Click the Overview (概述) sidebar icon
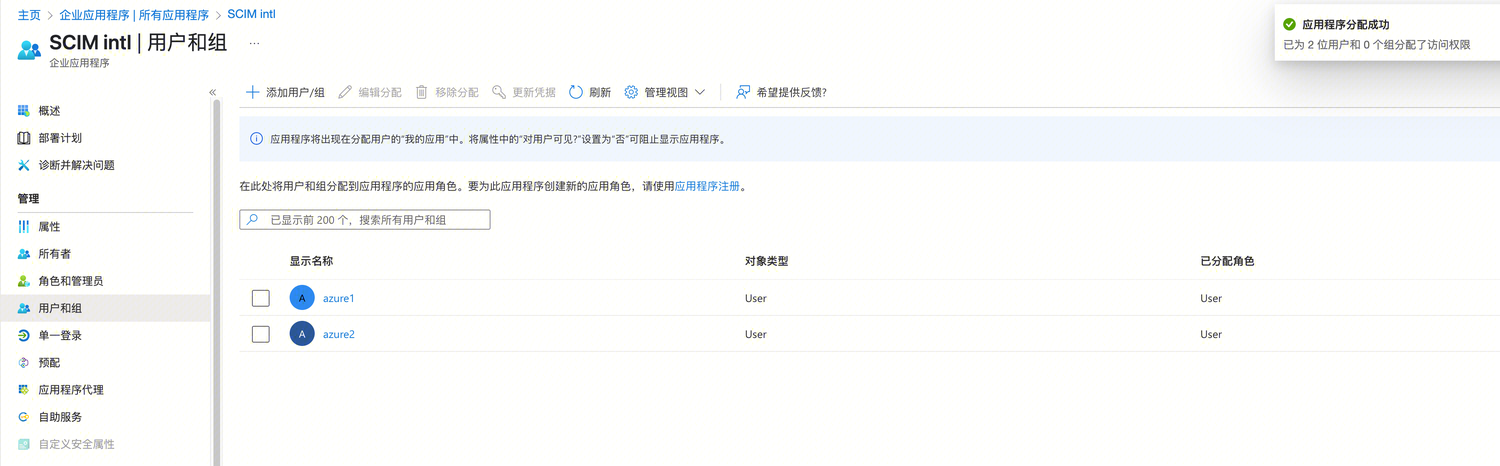The width and height of the screenshot is (1500, 466). (24, 111)
